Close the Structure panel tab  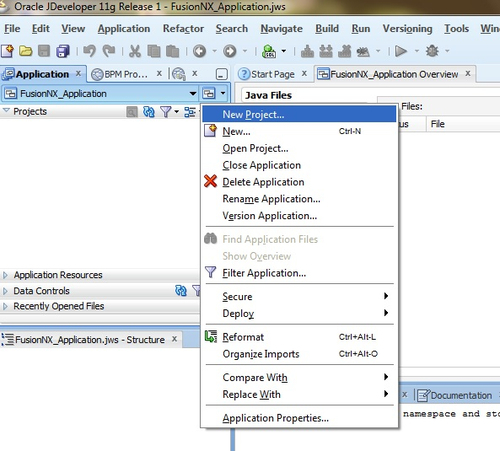click(x=174, y=339)
